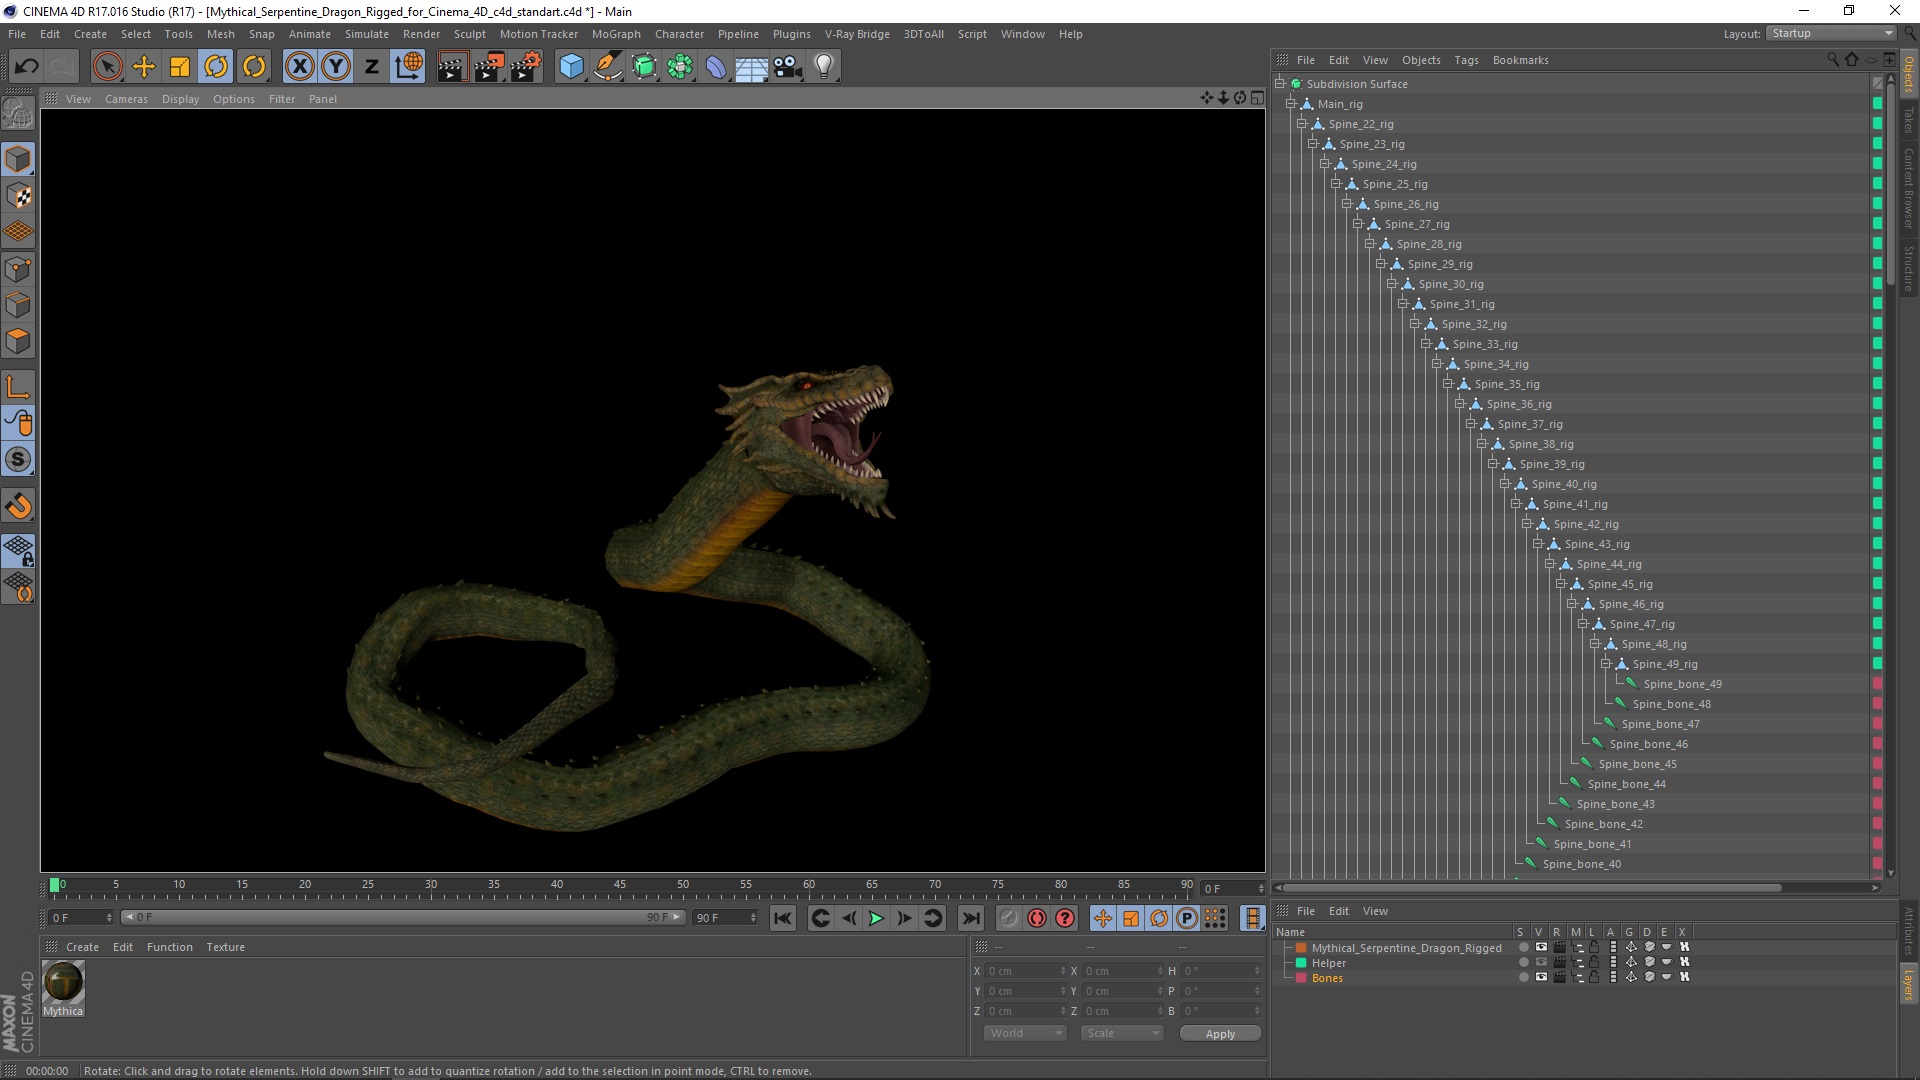Select the Scale tool

coord(180,67)
